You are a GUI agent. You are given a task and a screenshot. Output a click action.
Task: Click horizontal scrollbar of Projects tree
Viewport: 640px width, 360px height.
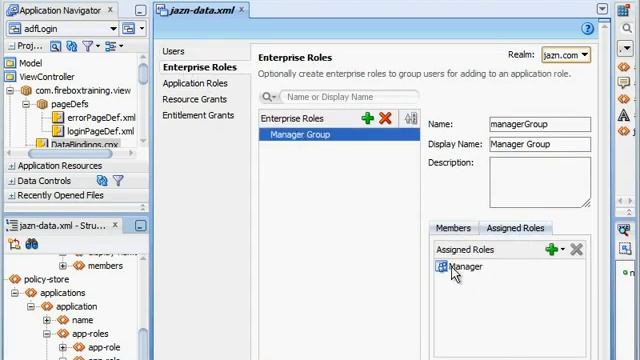click(70, 153)
